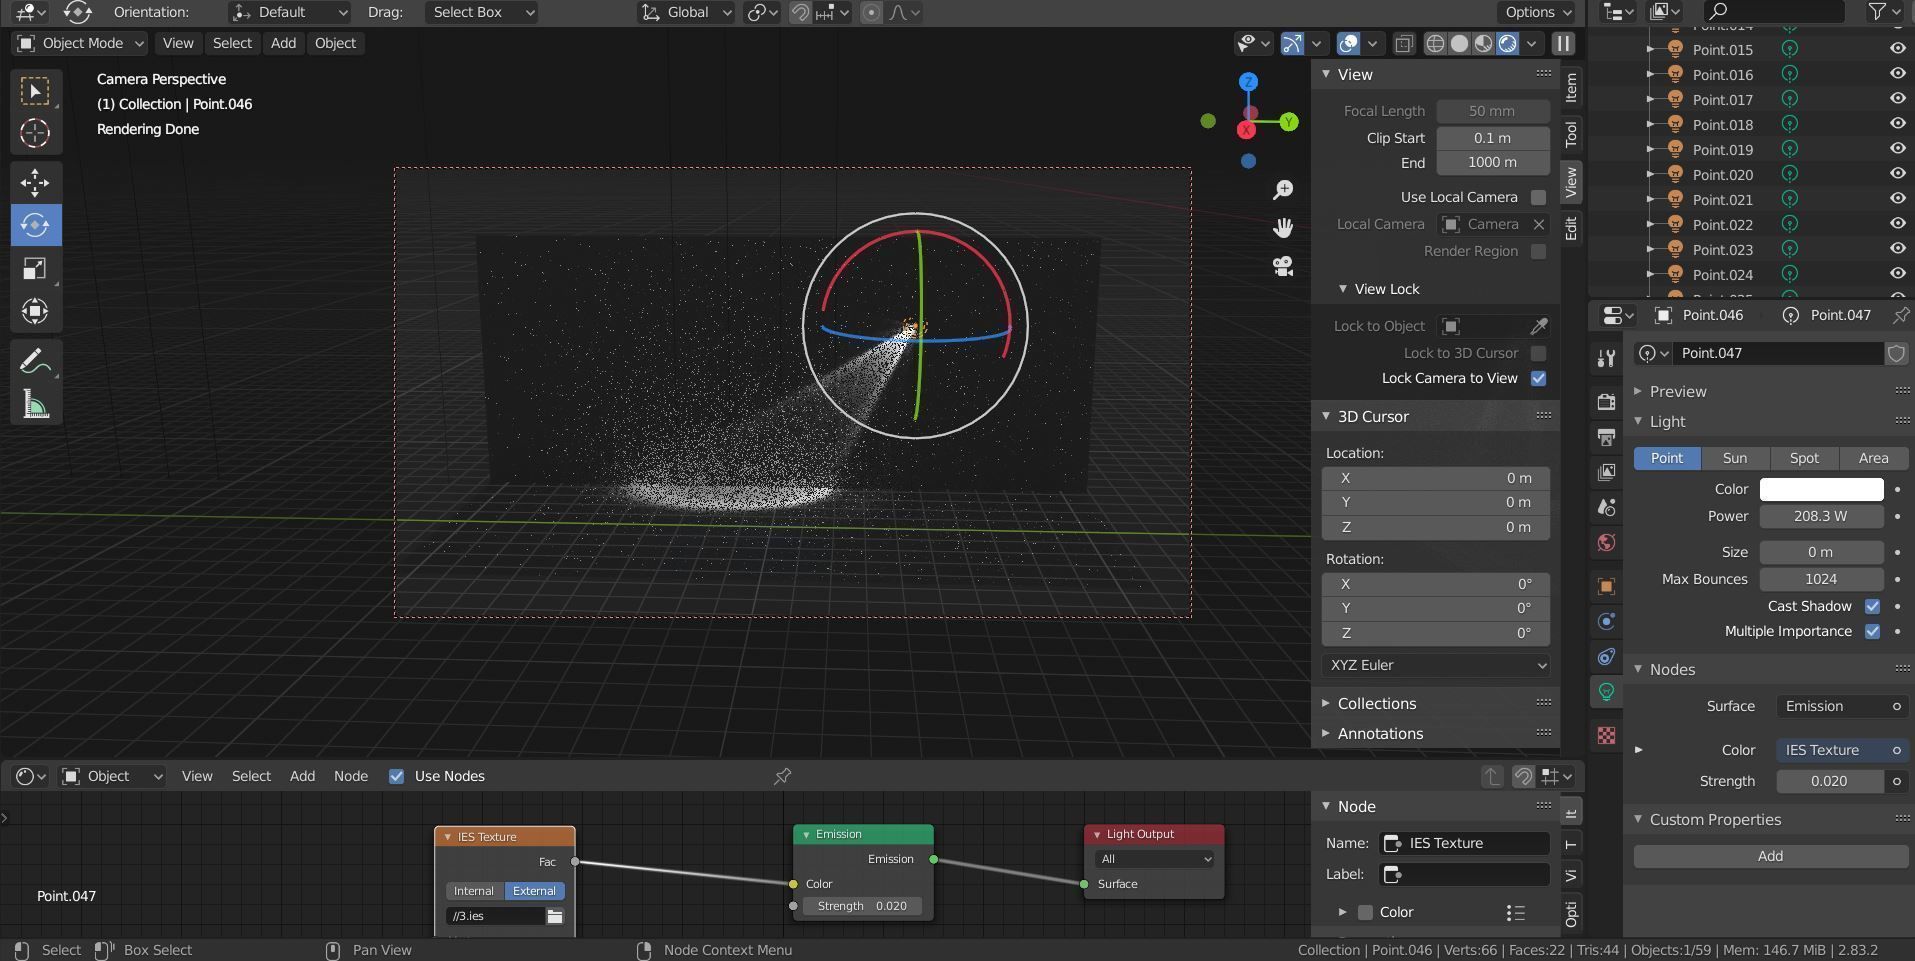Toggle camera view icon in viewport
Viewport: 1915px width, 961px height.
1283,266
